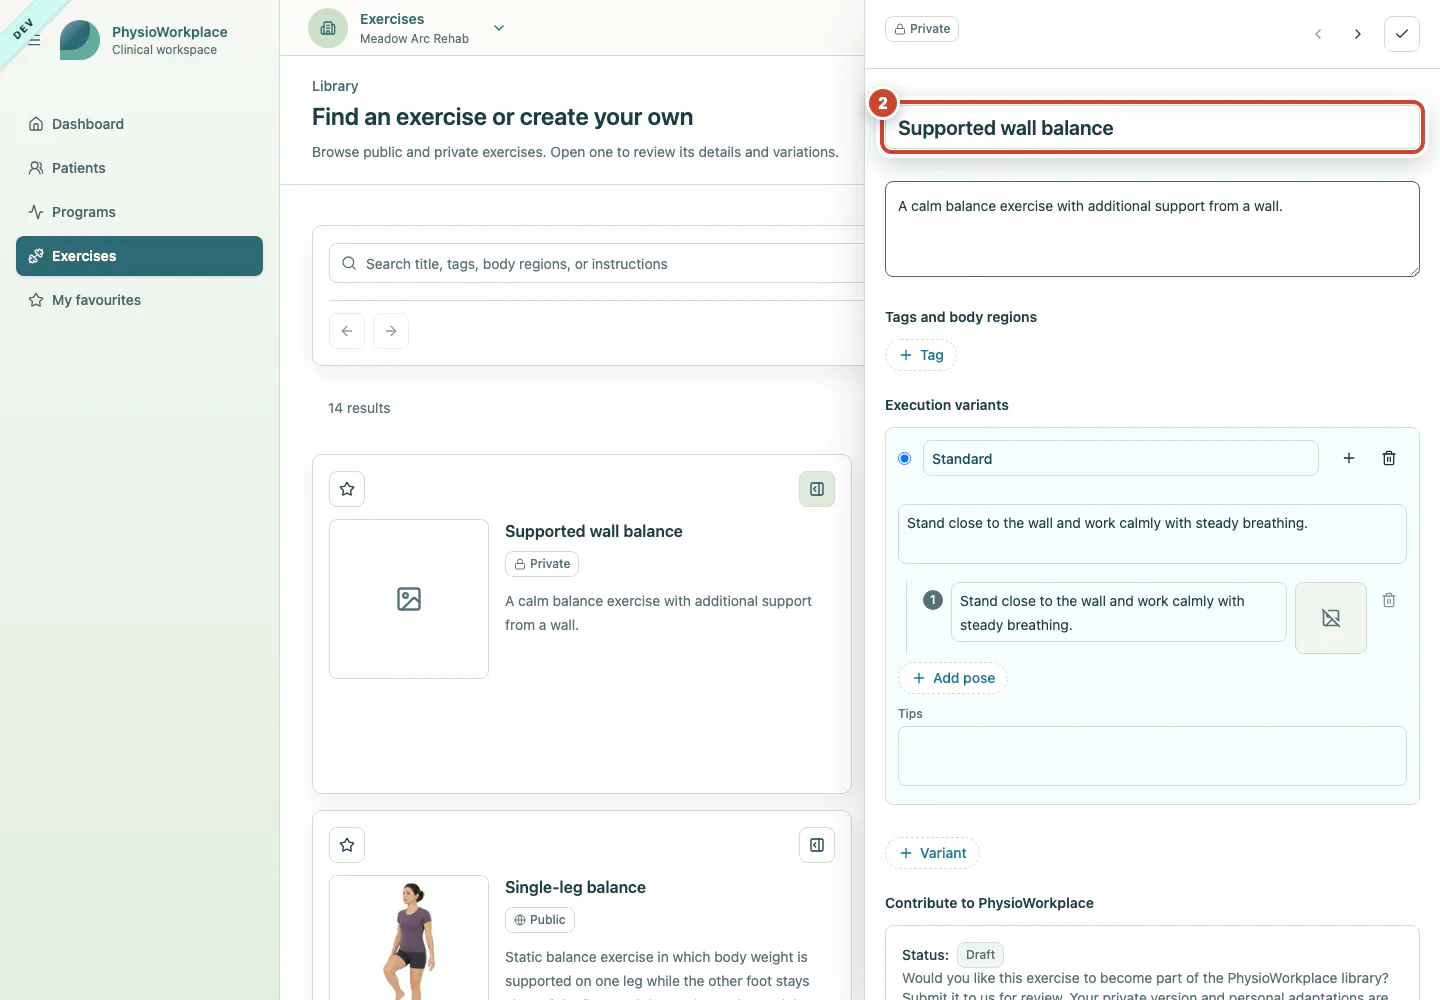1440x1000 pixels.
Task: Edit the Supported wall balance title field
Action: coord(1152,128)
